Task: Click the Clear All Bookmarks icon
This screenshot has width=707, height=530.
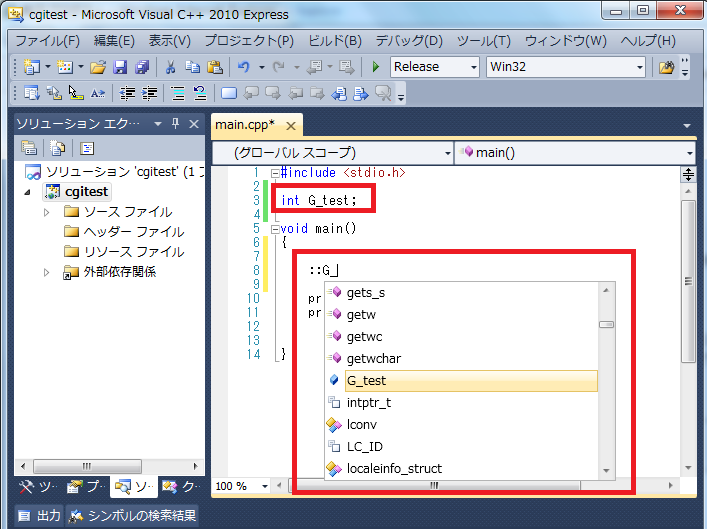Action: (383, 93)
